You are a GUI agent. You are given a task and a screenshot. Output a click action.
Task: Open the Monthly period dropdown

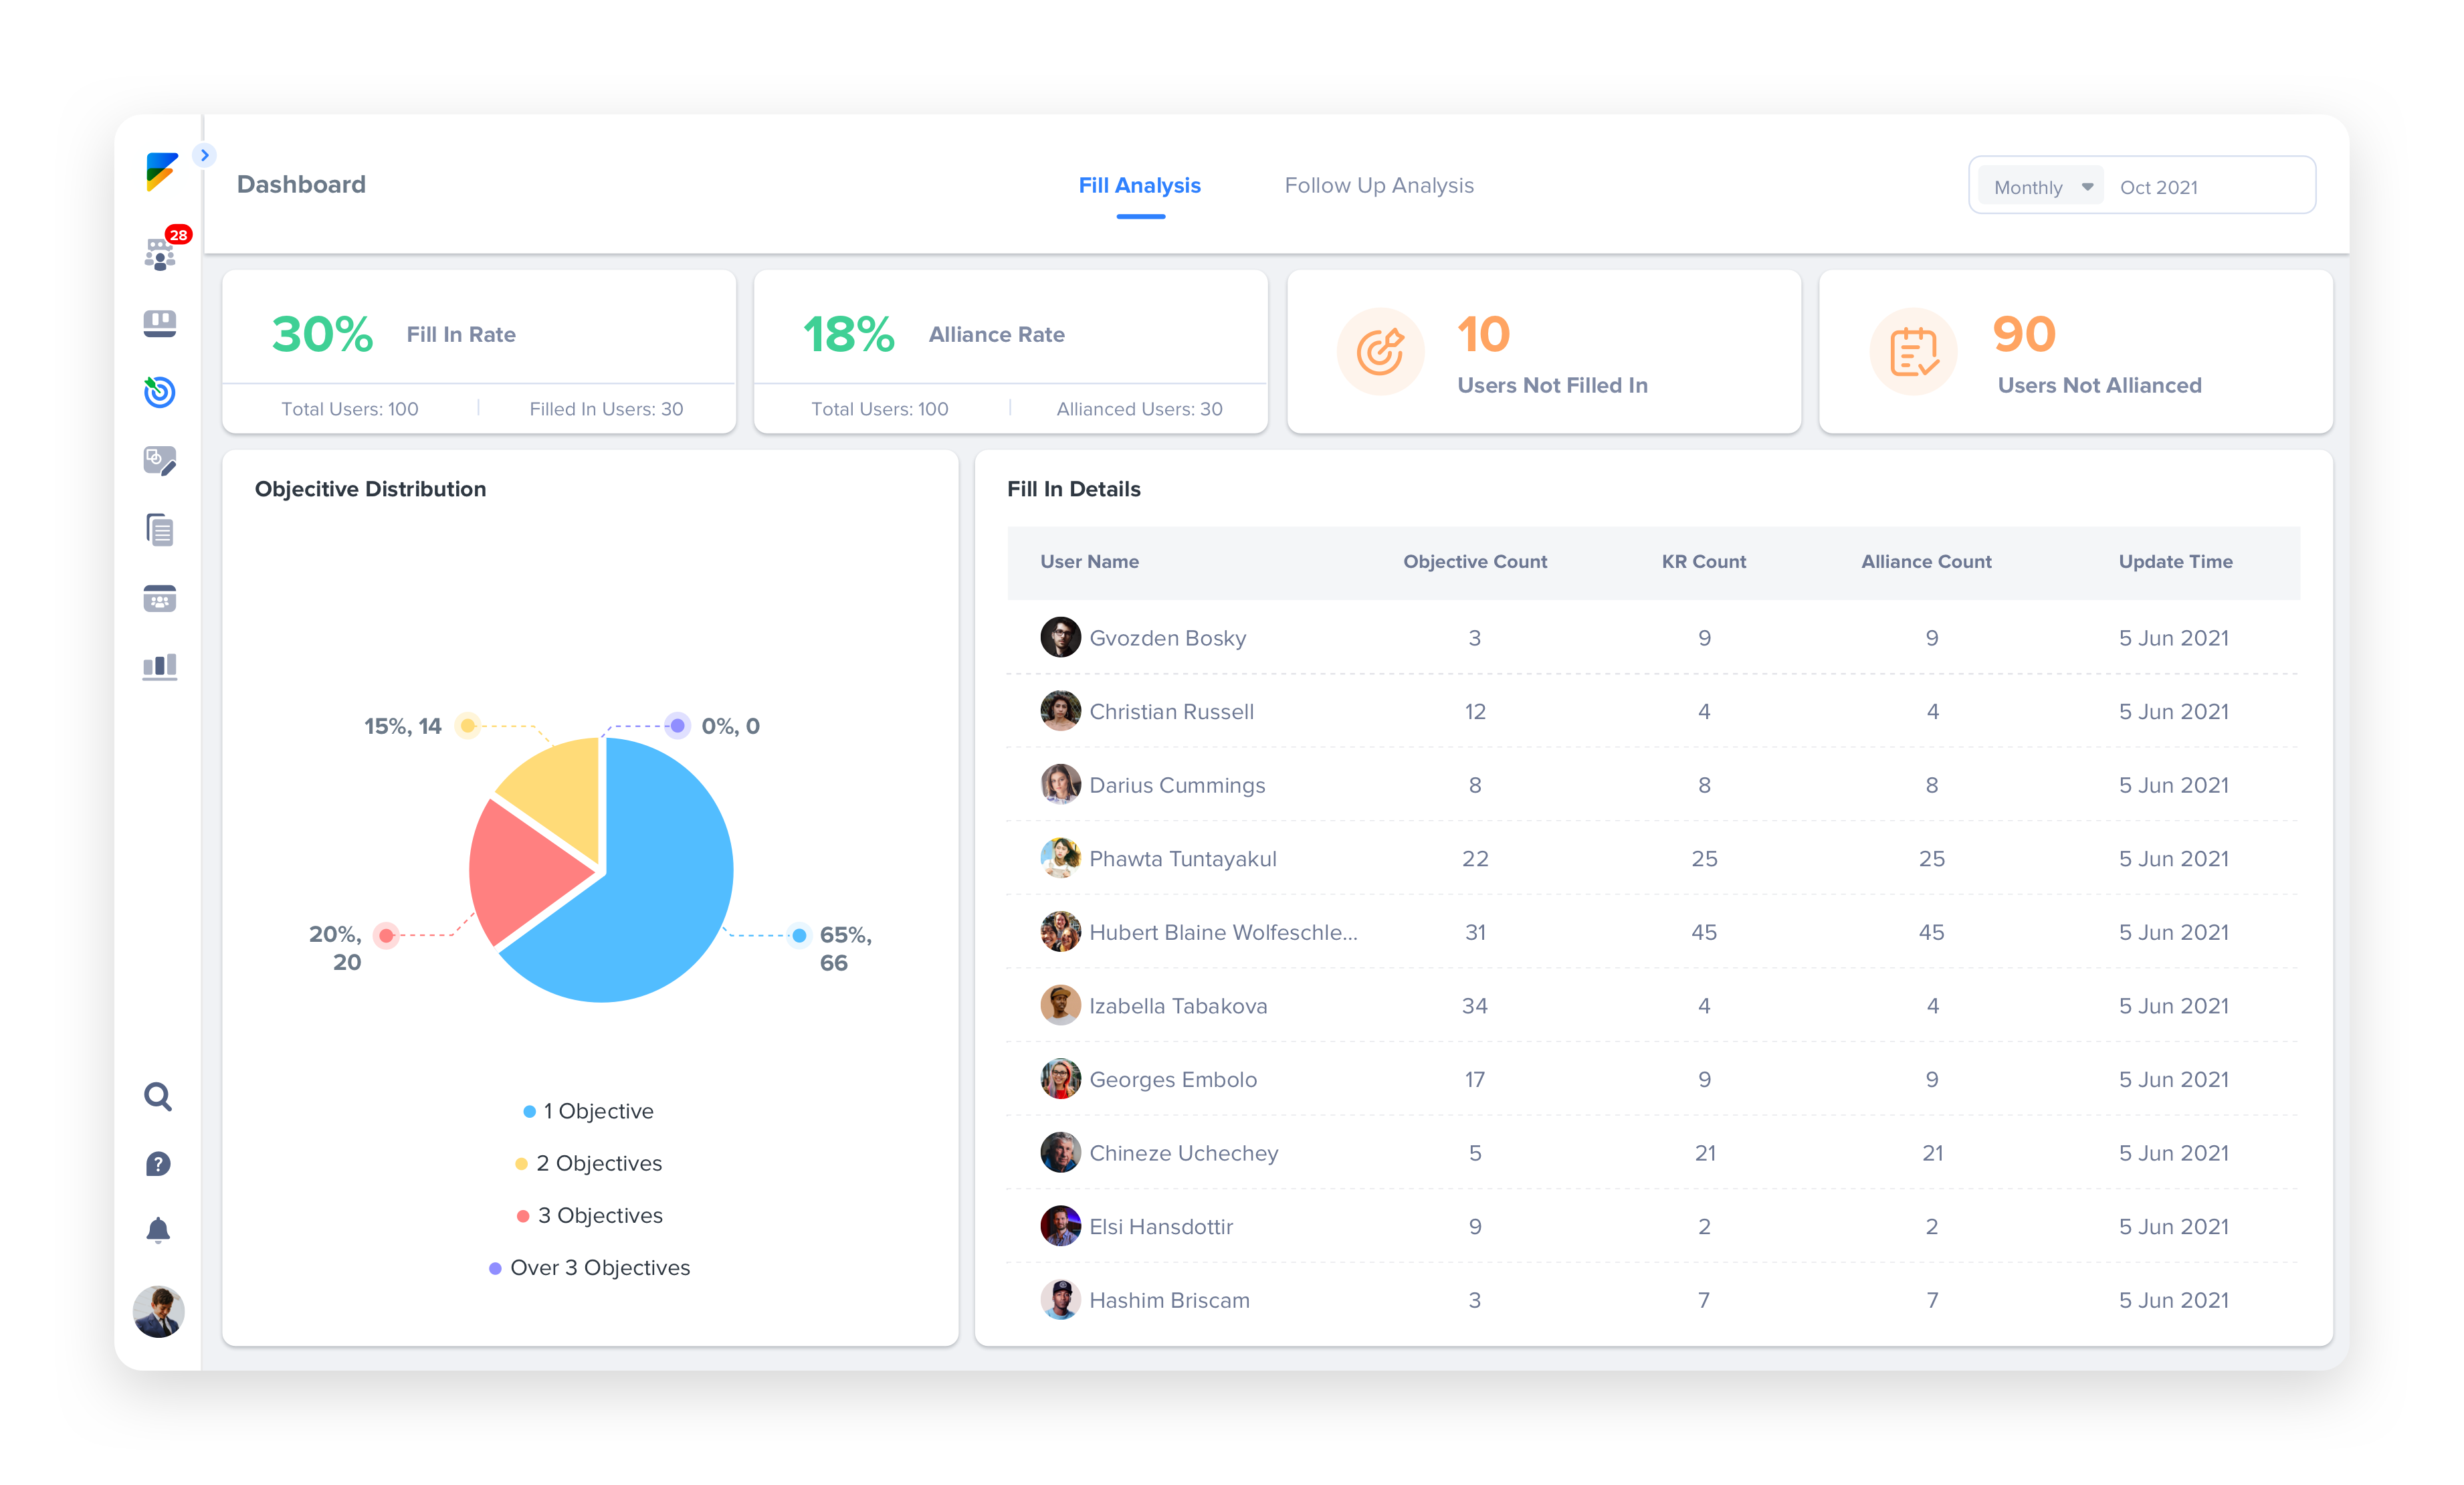(2041, 187)
